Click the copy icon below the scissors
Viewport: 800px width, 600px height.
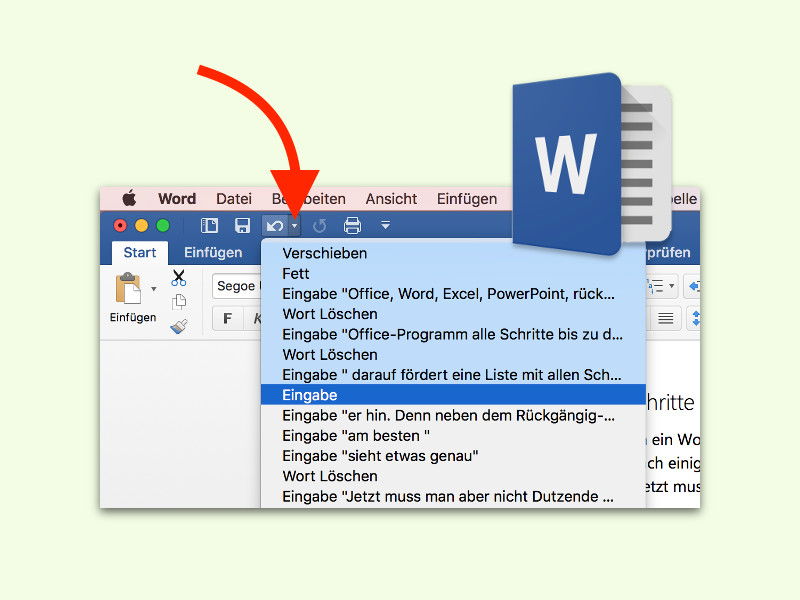179,302
